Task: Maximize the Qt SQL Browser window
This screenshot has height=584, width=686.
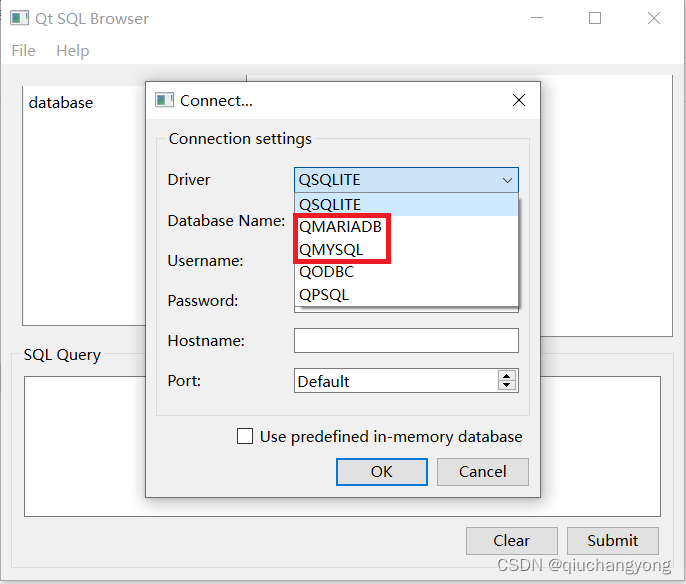Action: (x=595, y=18)
